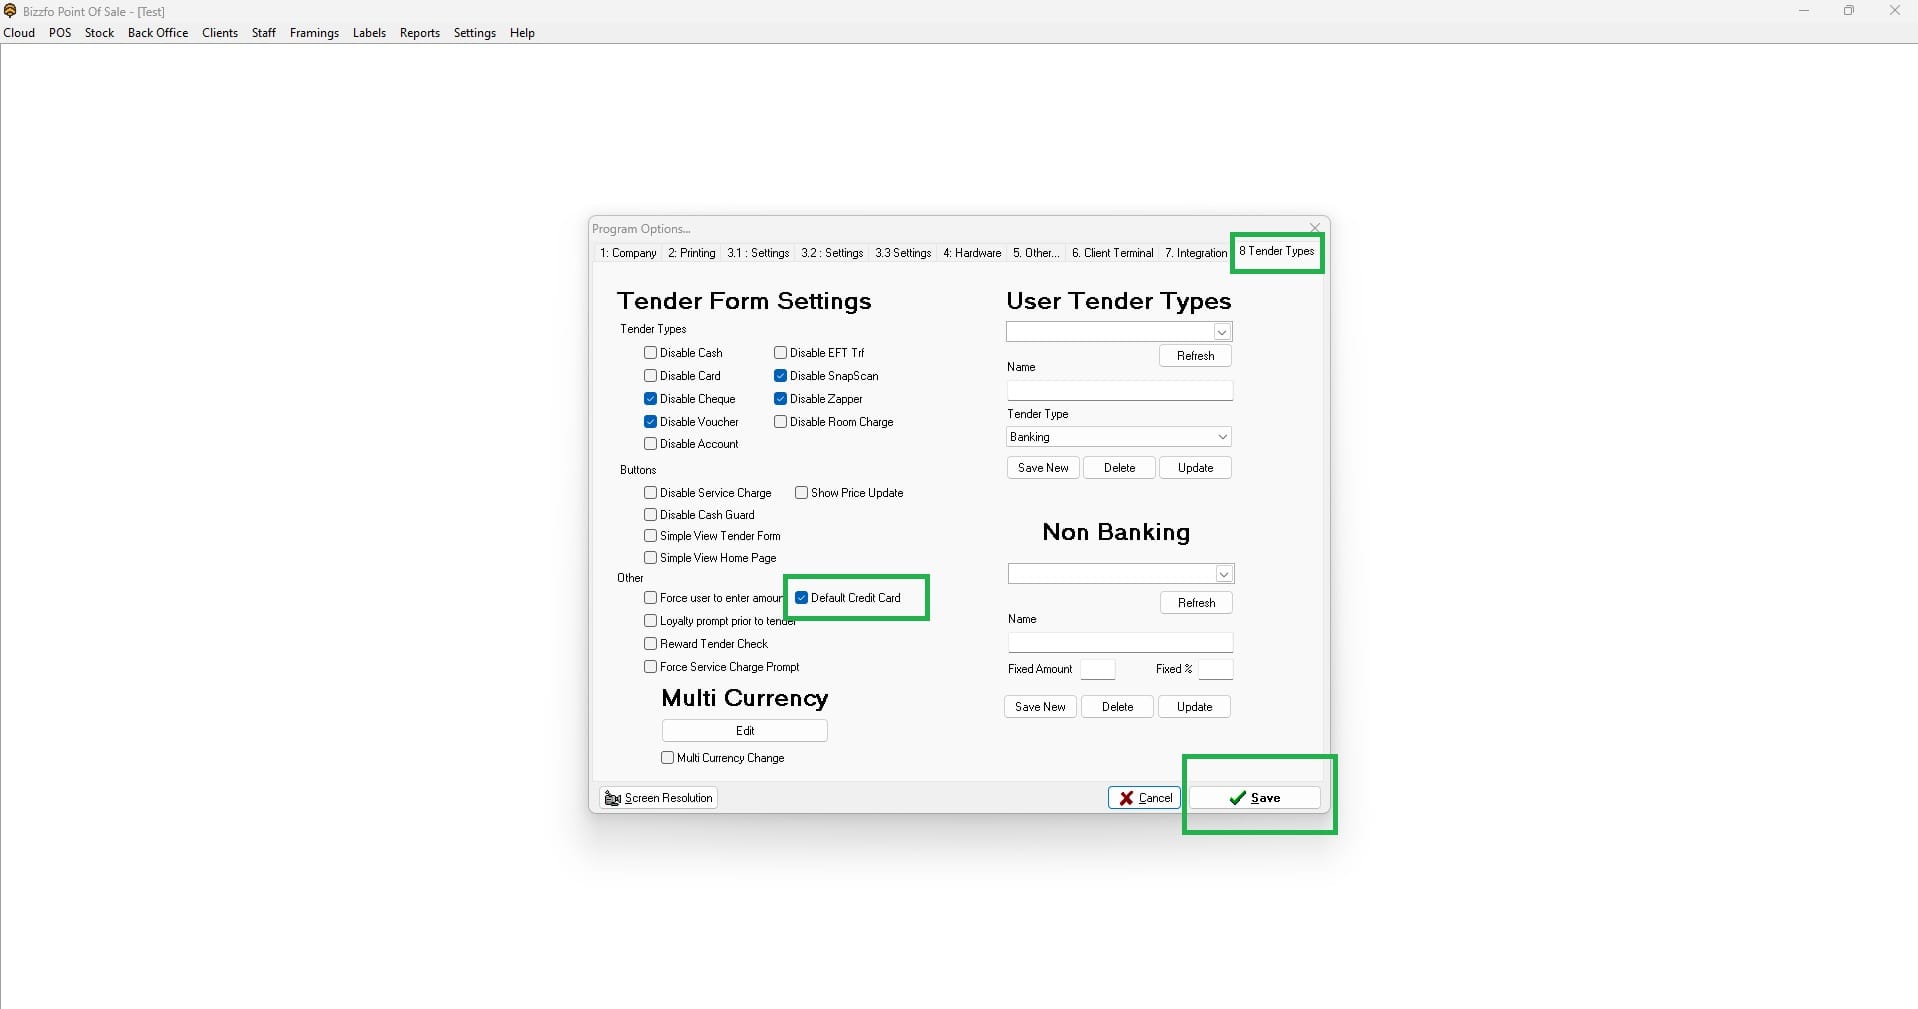Screen dimensions: 1918x1009
Task: Click the Edit button under Multi Currency
Action: tap(744, 730)
